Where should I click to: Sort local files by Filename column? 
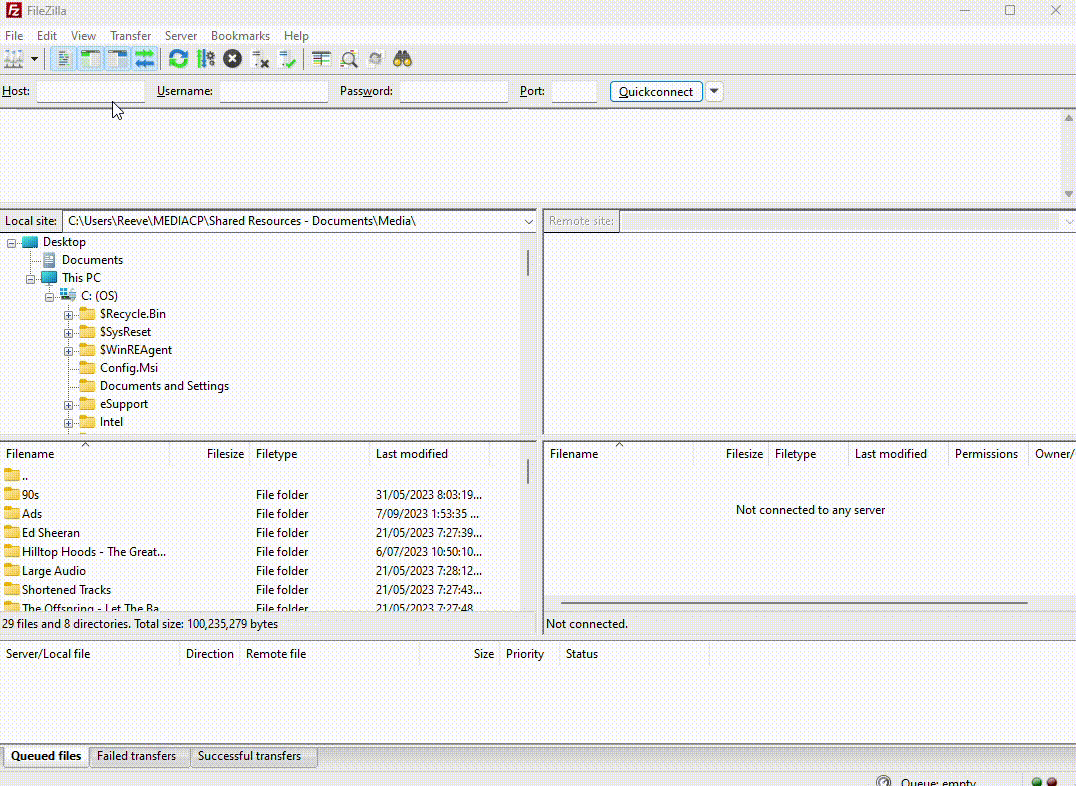(x=85, y=454)
